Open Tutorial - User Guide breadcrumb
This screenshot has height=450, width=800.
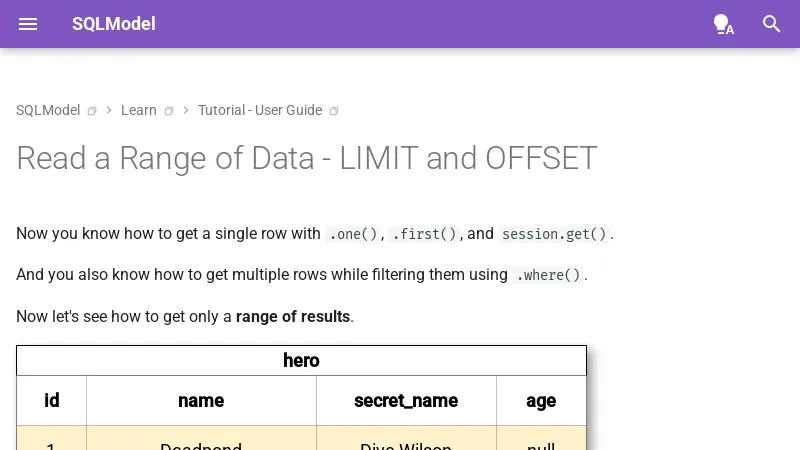[260, 110]
